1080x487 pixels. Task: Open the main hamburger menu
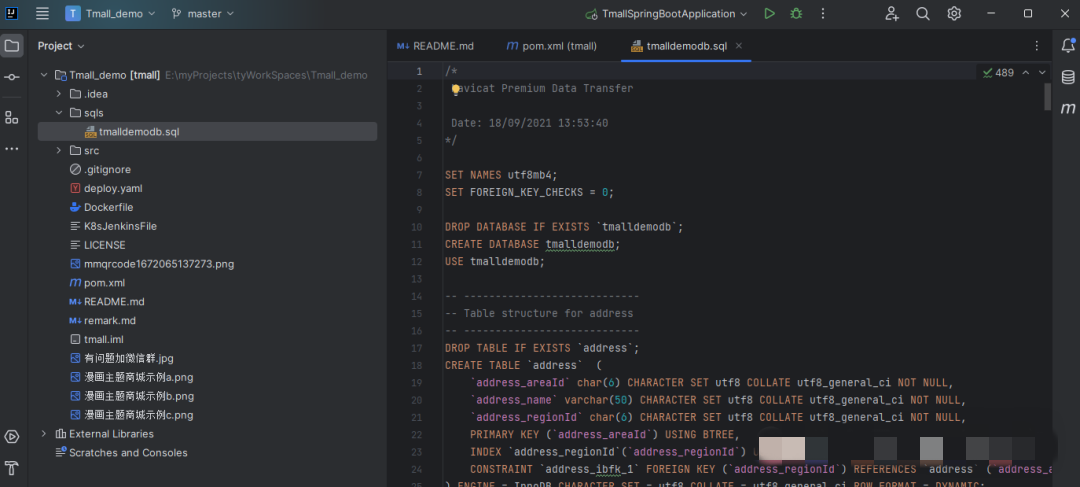coord(42,13)
